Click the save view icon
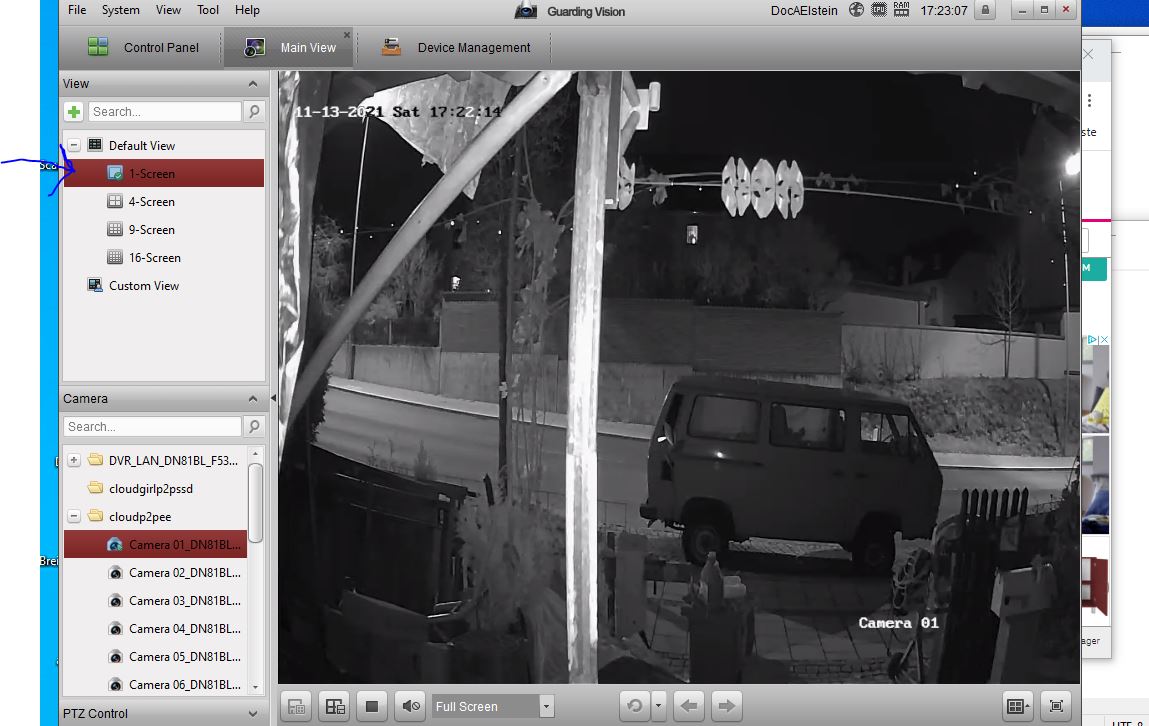Image resolution: width=1149 pixels, height=726 pixels. (x=296, y=706)
